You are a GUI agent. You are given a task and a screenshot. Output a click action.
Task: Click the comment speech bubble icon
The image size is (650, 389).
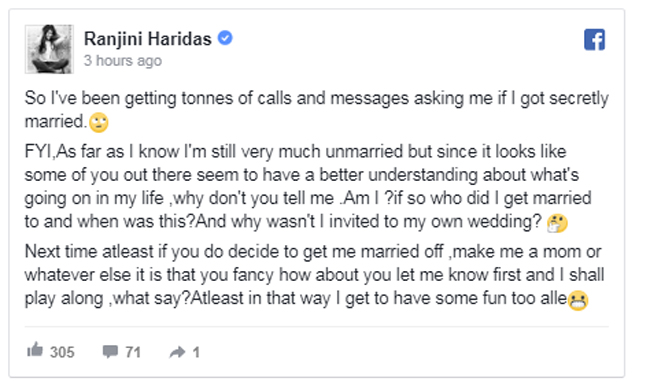point(110,351)
